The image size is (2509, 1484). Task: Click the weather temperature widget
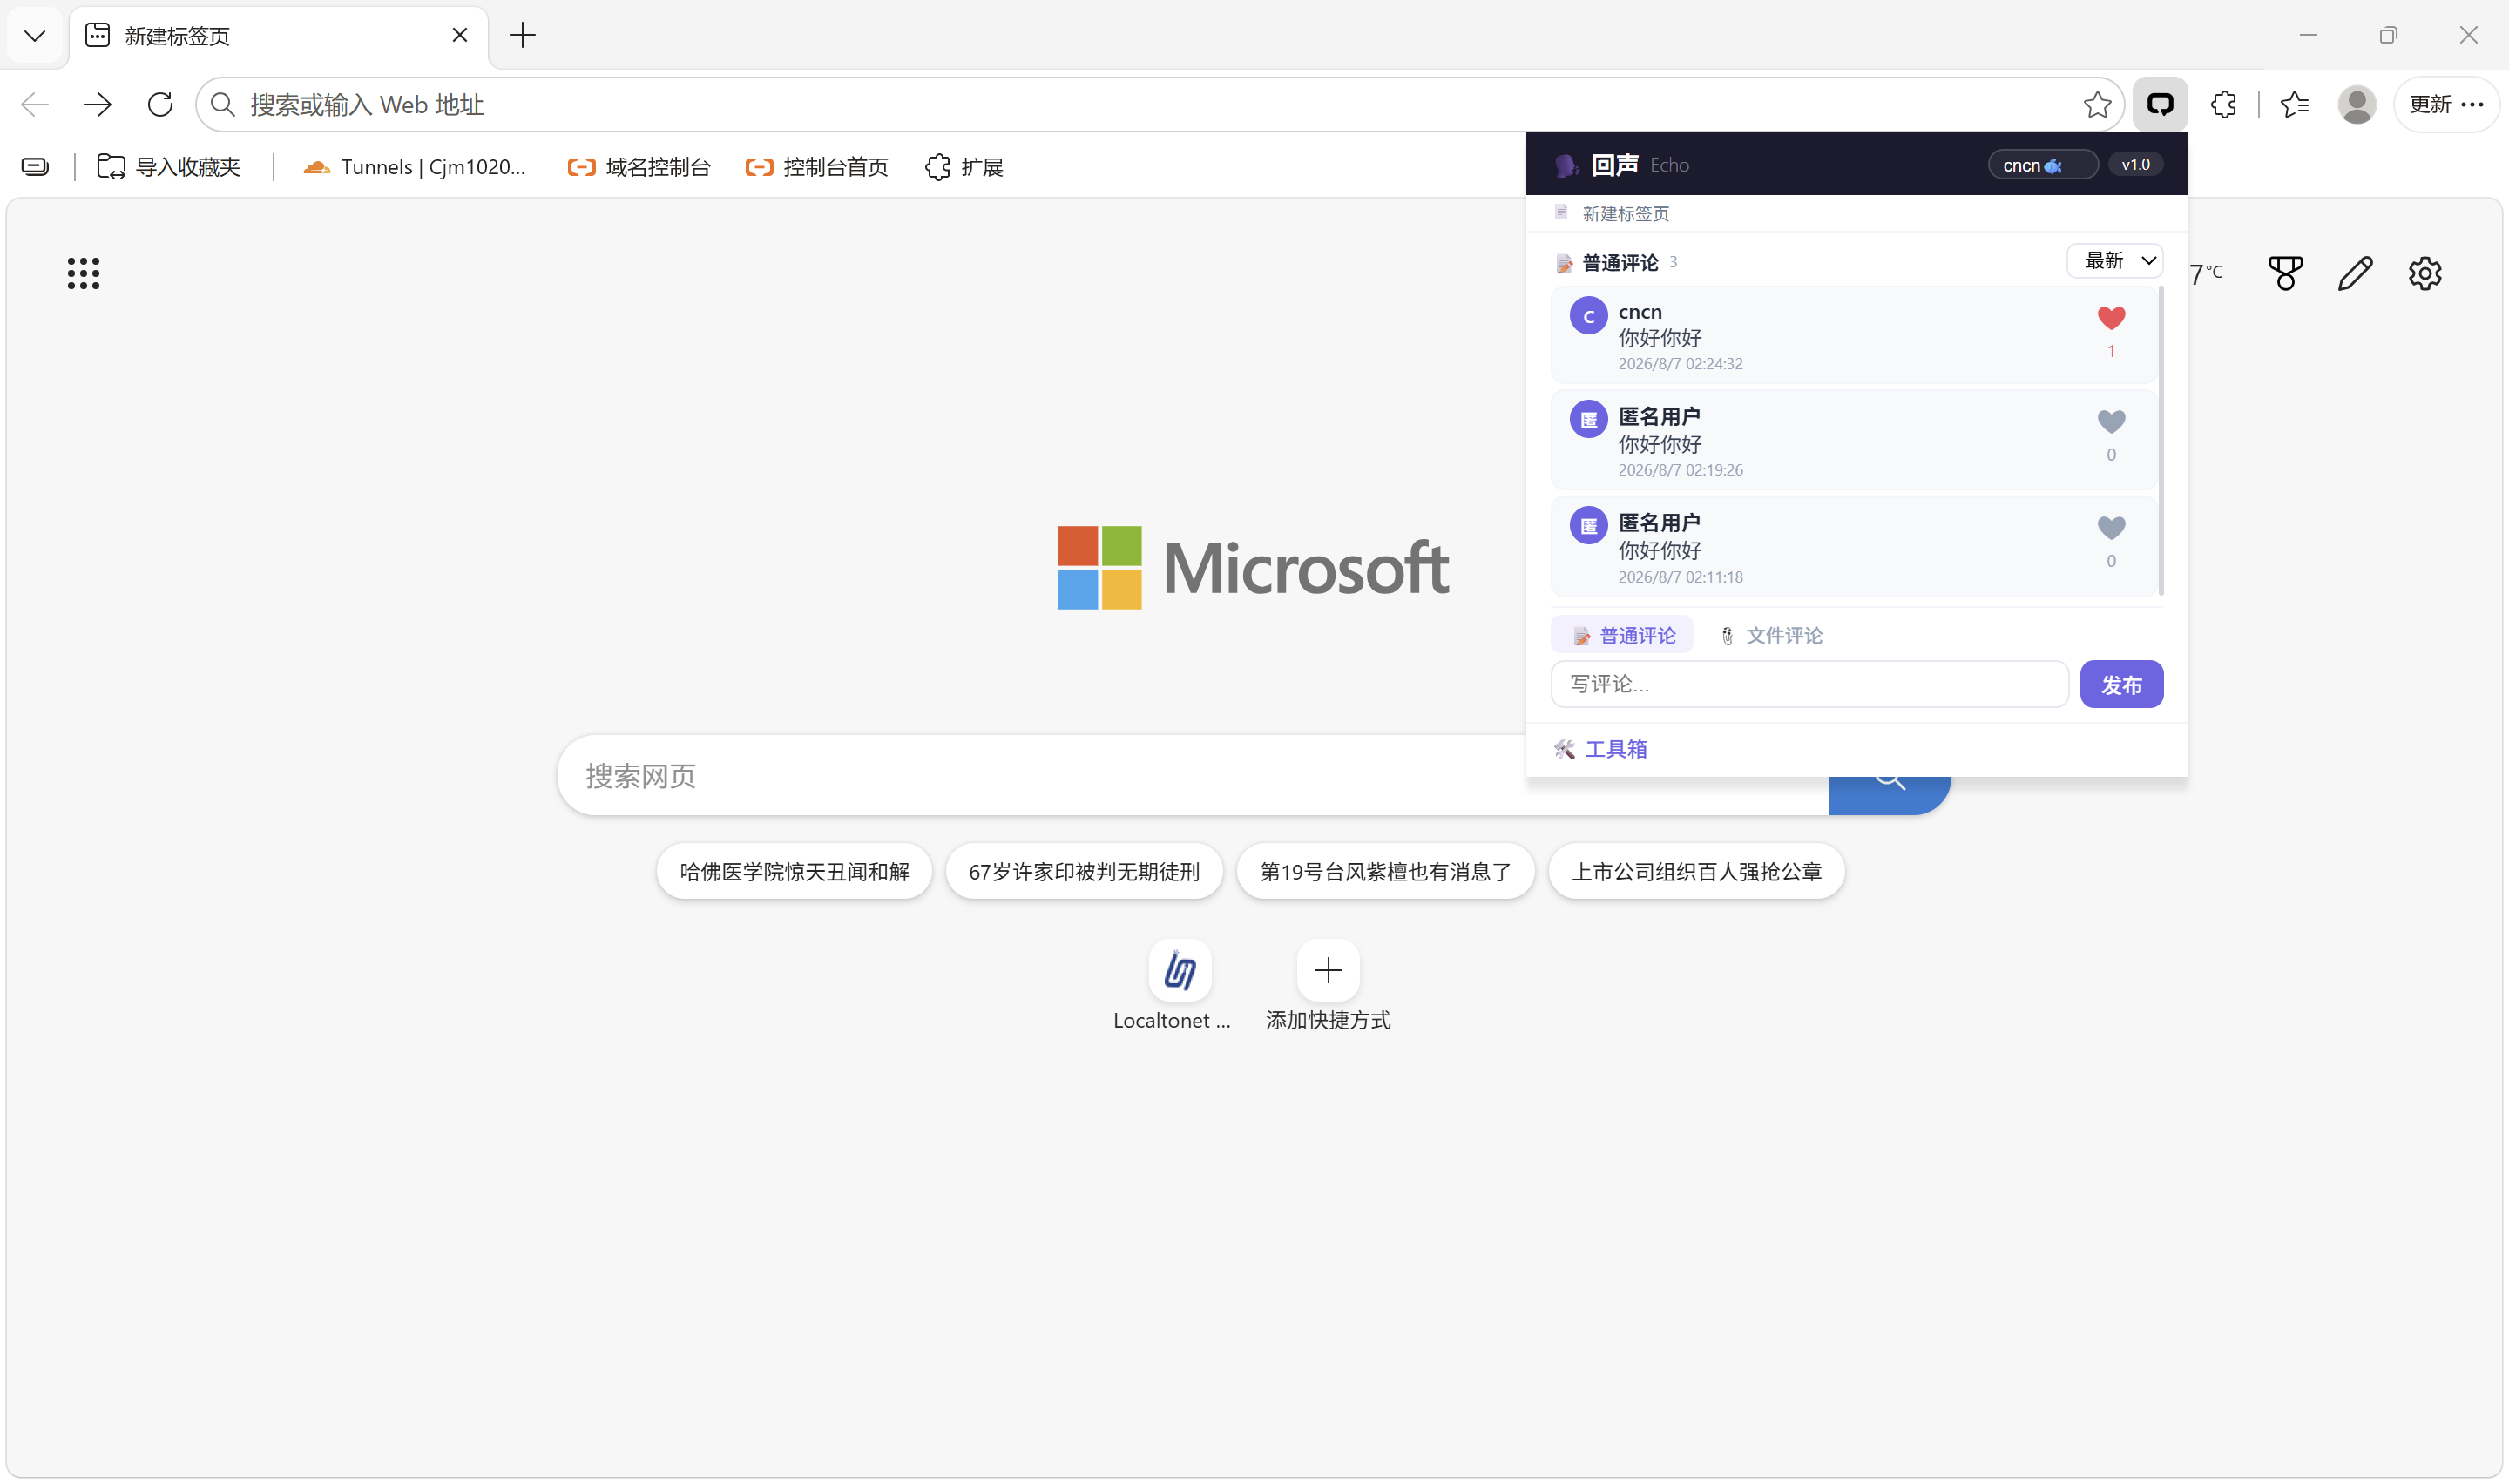[2206, 273]
